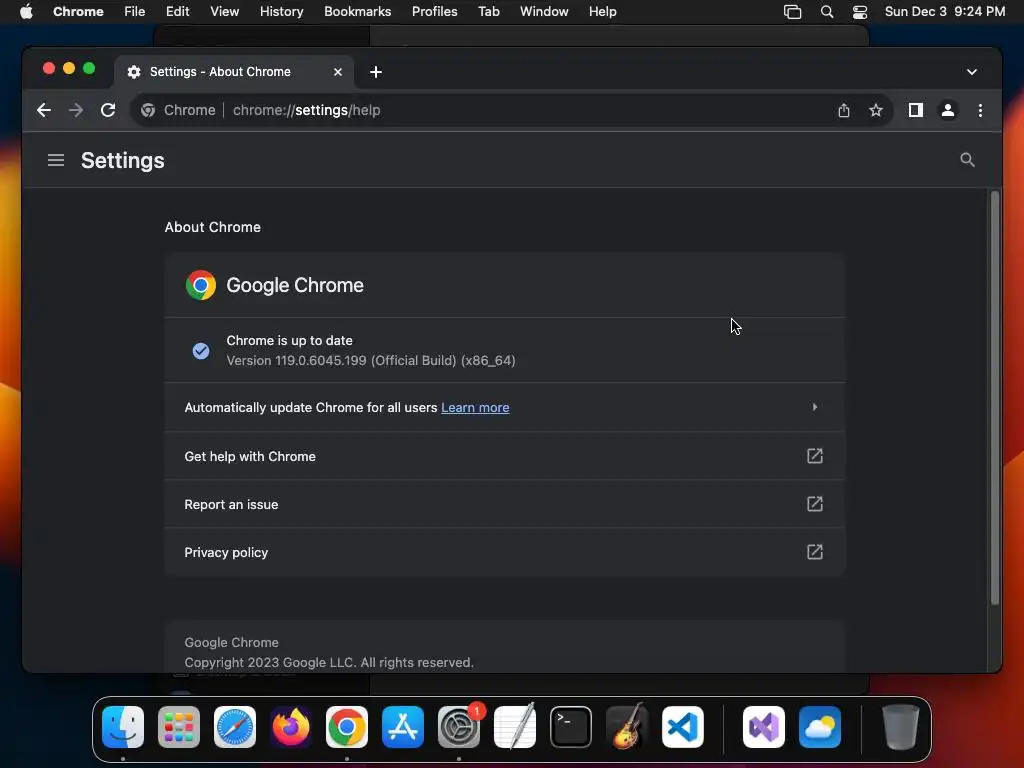The height and width of the screenshot is (768, 1024).
Task: Launch Visual Studio Code from the Dock
Action: 682,727
